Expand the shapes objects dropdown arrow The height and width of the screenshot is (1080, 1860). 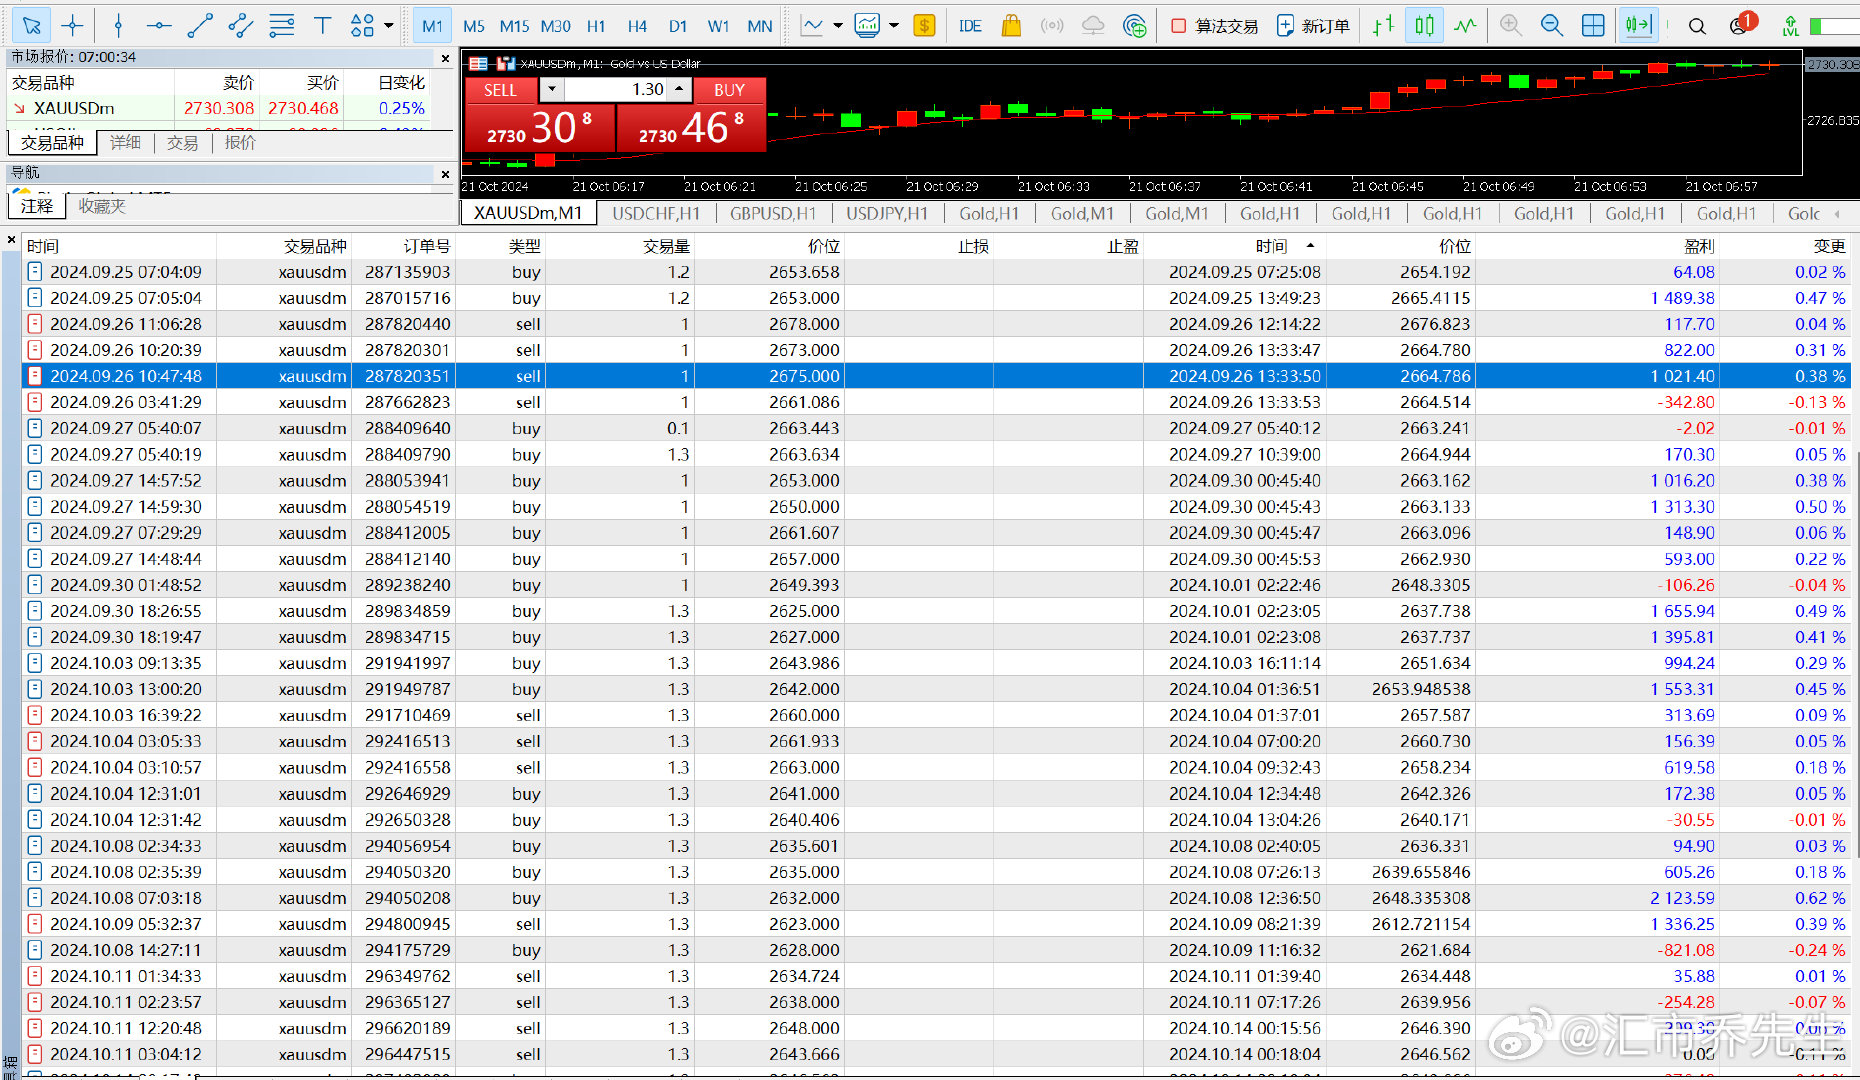pos(389,26)
